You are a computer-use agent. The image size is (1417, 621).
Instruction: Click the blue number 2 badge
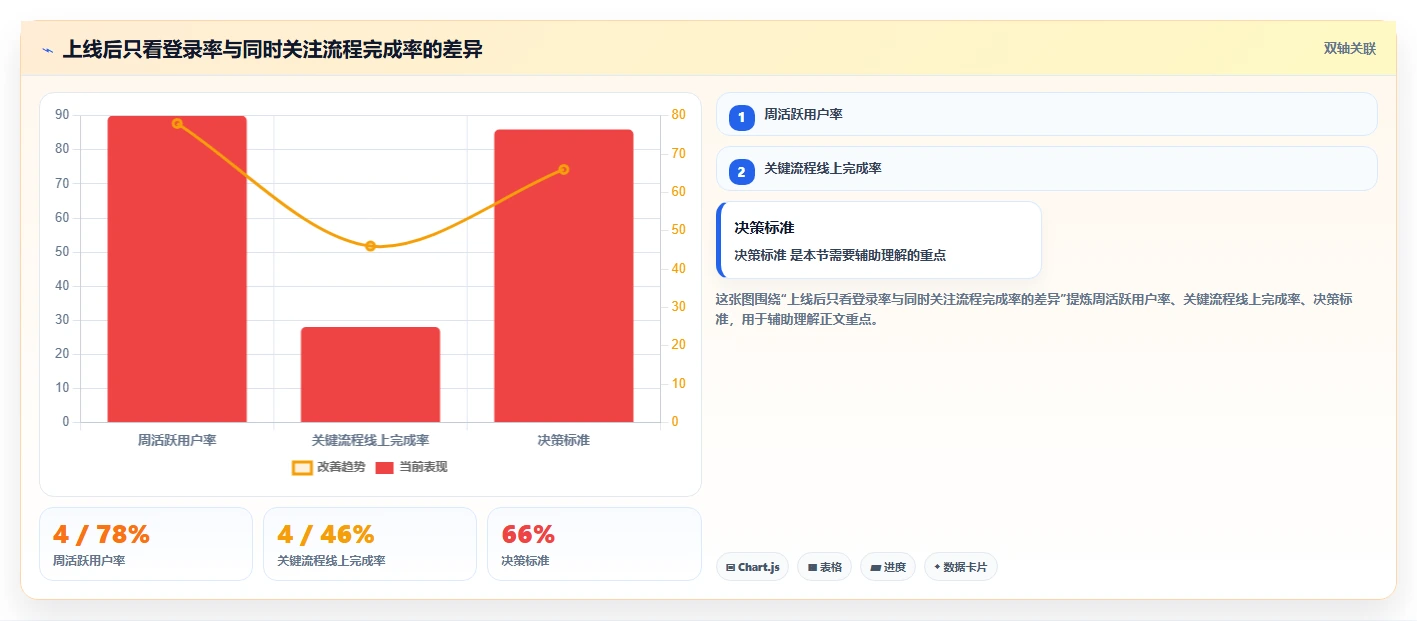pos(741,172)
